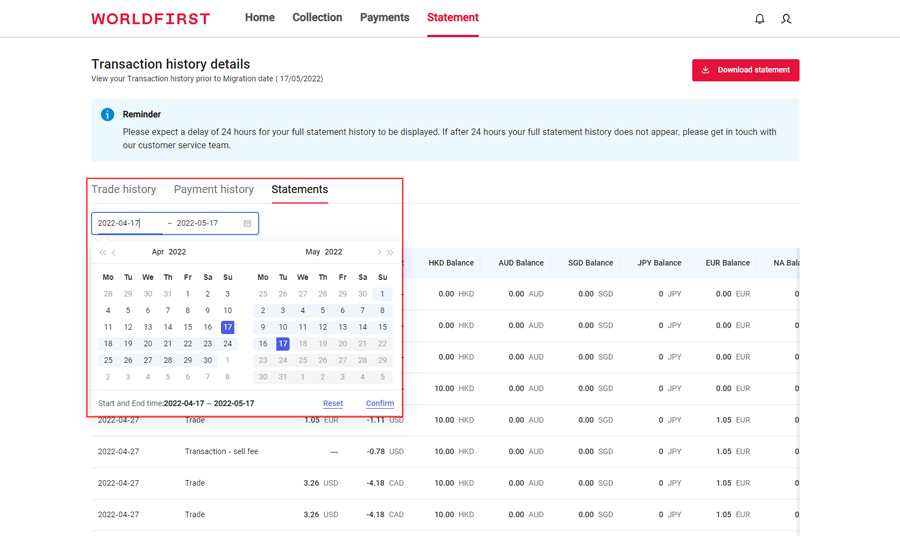Image resolution: width=900 pixels, height=536 pixels.
Task: Click the Download statement button
Action: click(746, 70)
